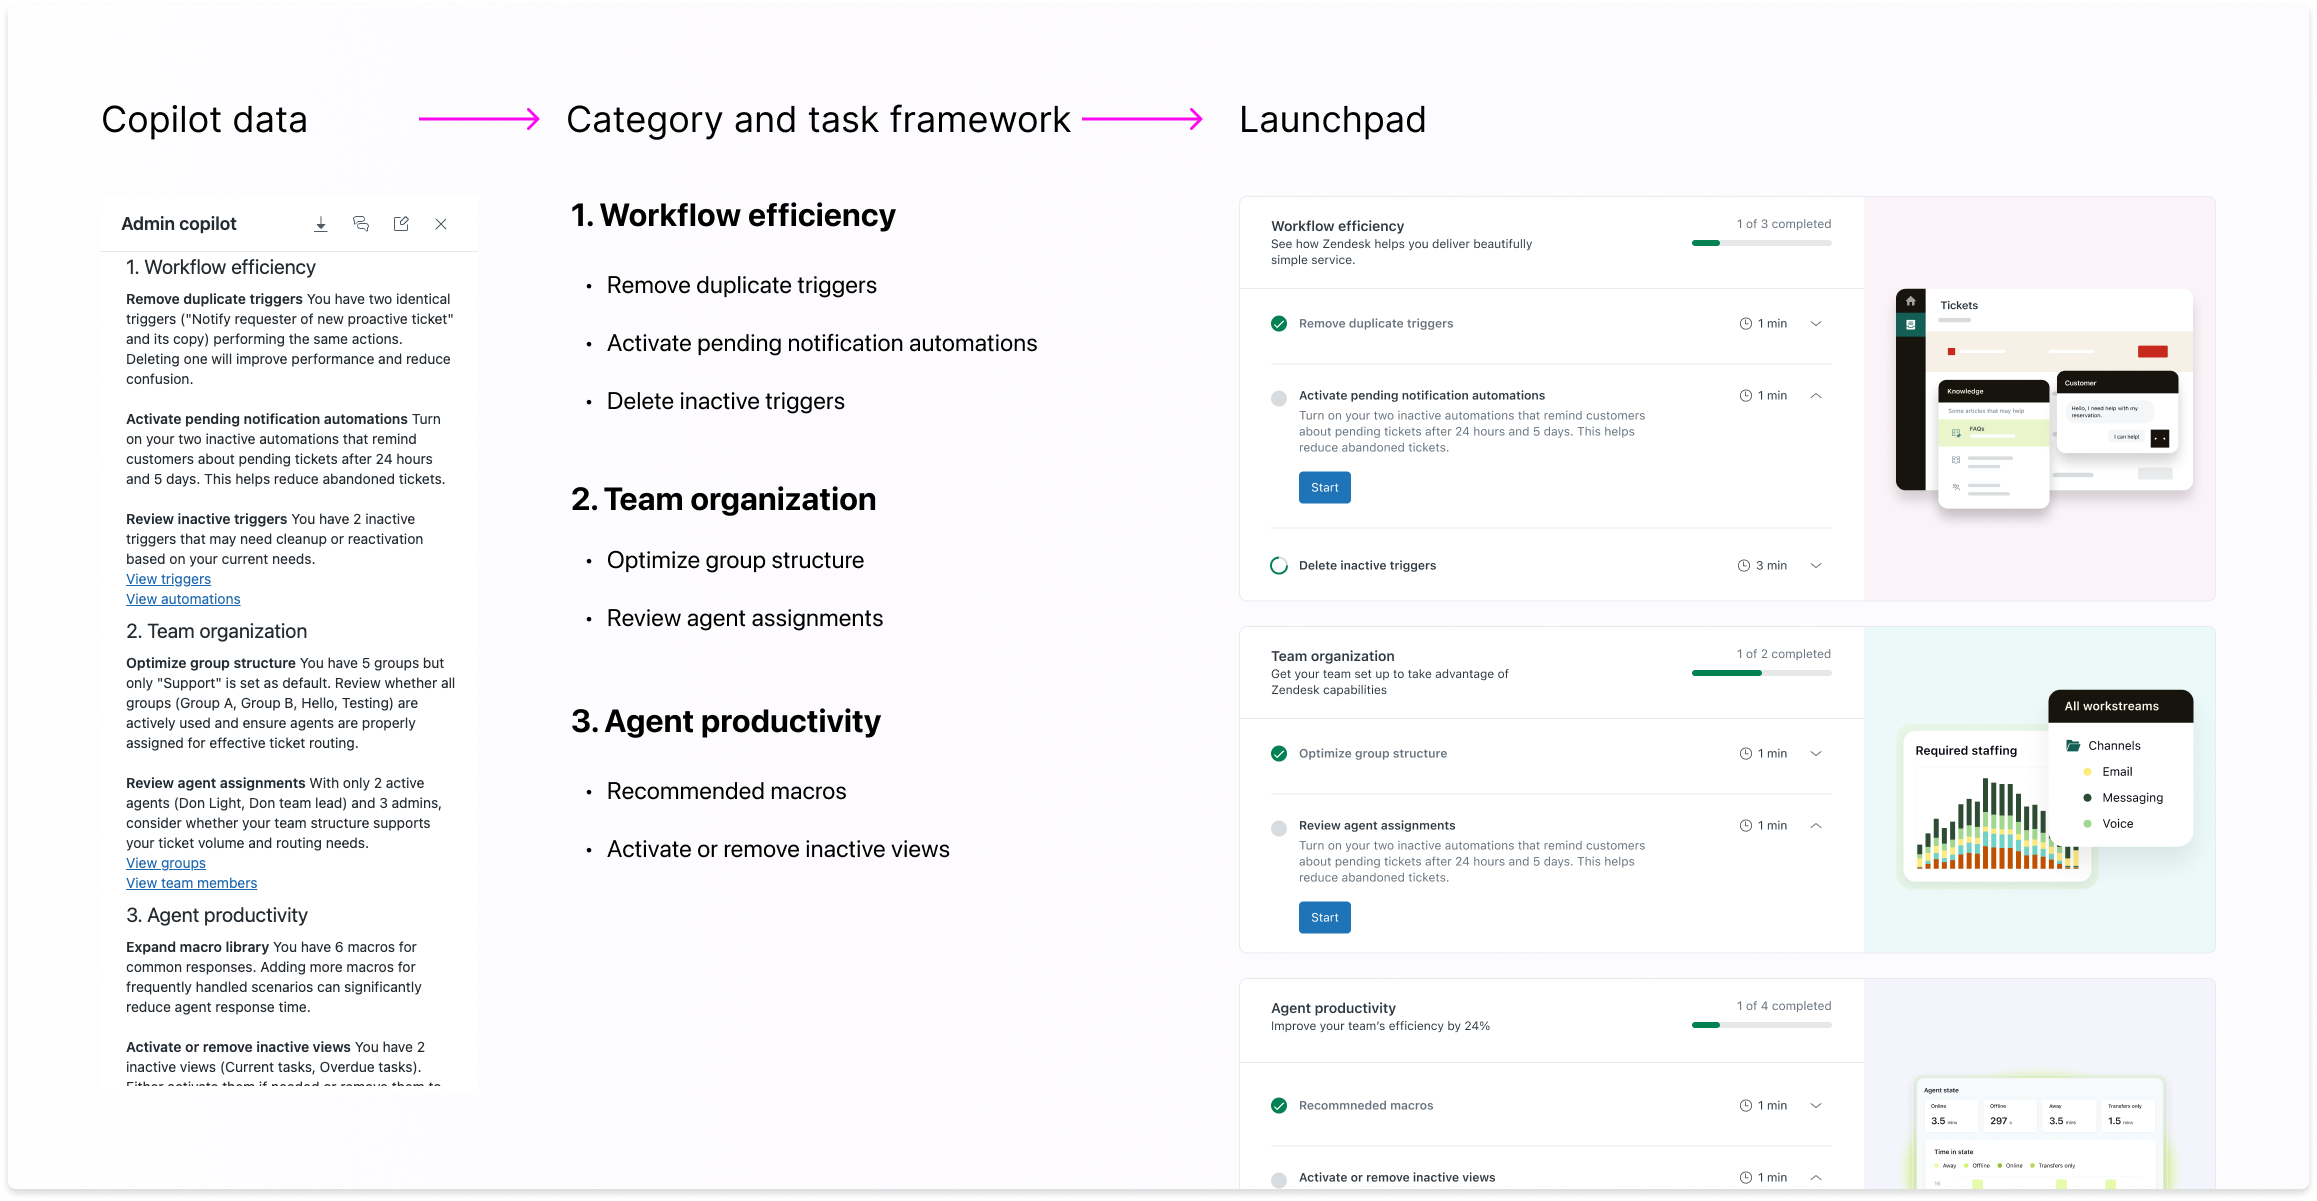Check the Activate pending notification automations circle
The height and width of the screenshot is (1201, 2317).
[1279, 399]
